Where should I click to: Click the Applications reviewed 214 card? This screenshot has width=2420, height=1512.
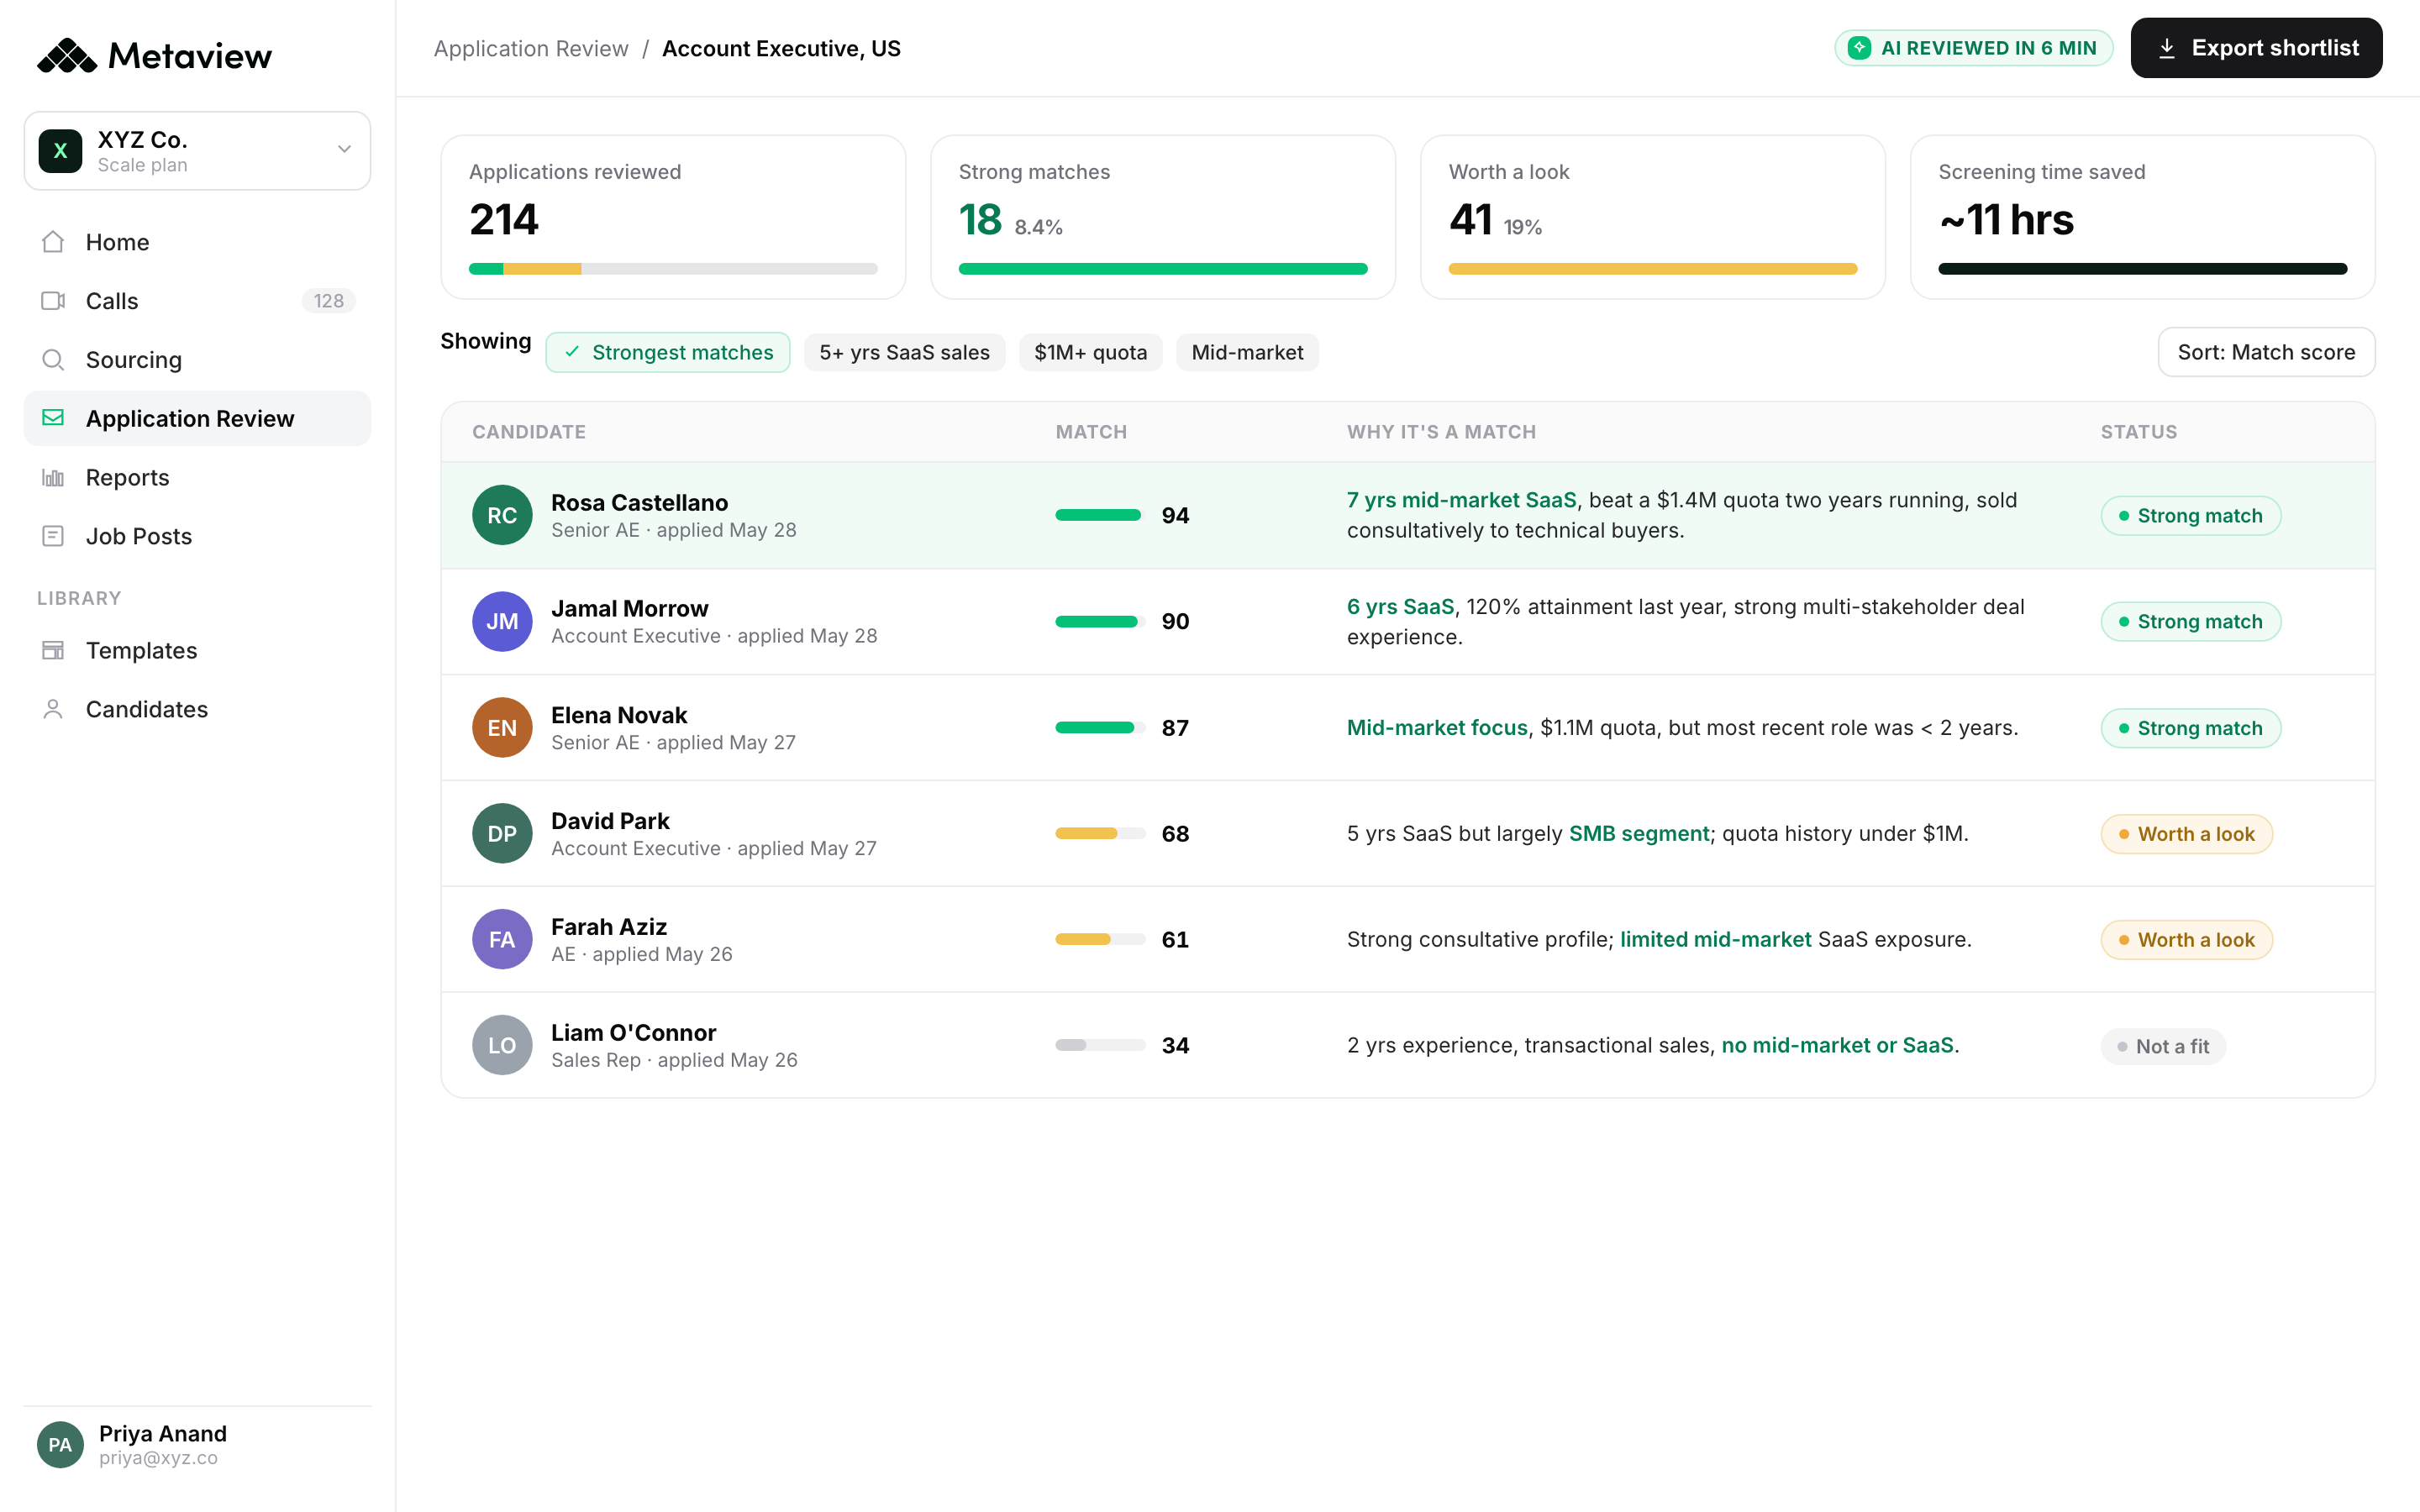coord(673,217)
